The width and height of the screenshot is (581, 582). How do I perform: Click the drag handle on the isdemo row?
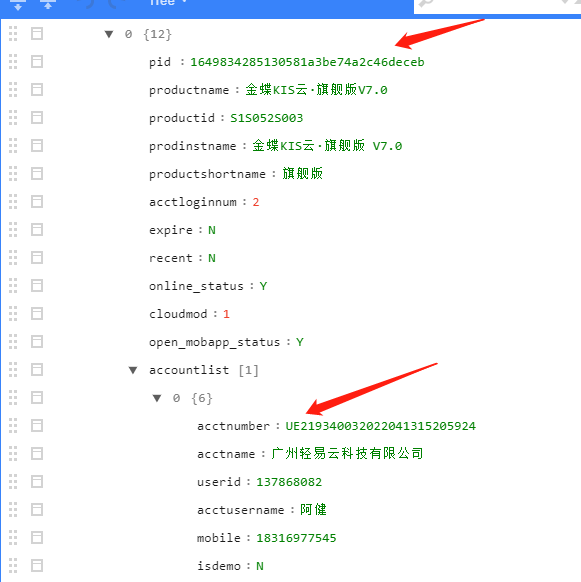(13, 565)
